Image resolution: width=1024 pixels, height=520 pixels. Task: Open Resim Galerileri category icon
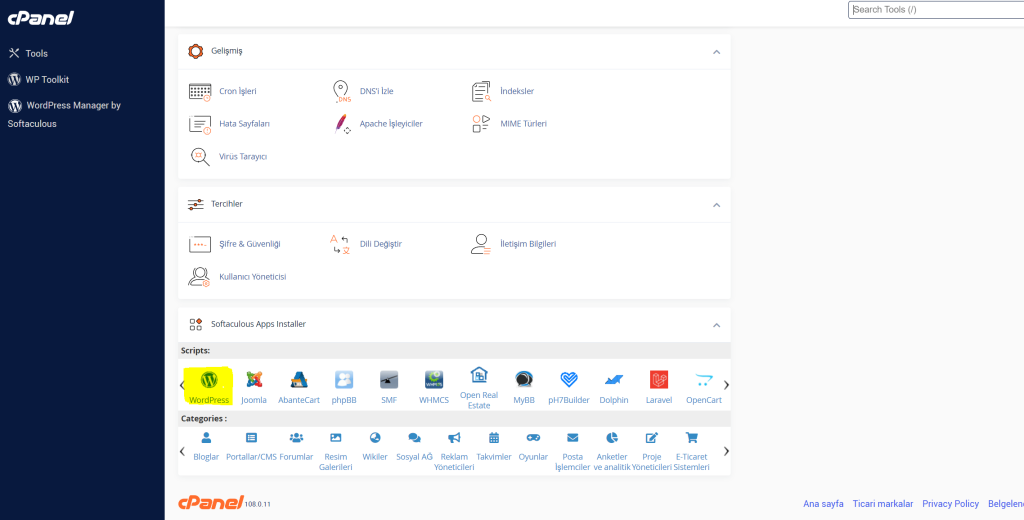(336, 437)
